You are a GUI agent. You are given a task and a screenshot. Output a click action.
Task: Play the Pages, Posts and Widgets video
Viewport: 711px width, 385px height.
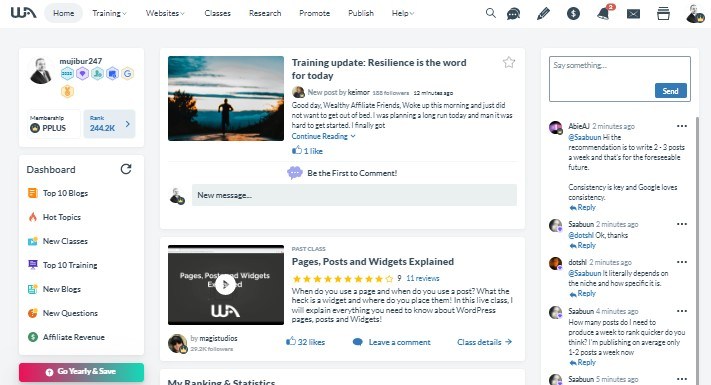(225, 285)
